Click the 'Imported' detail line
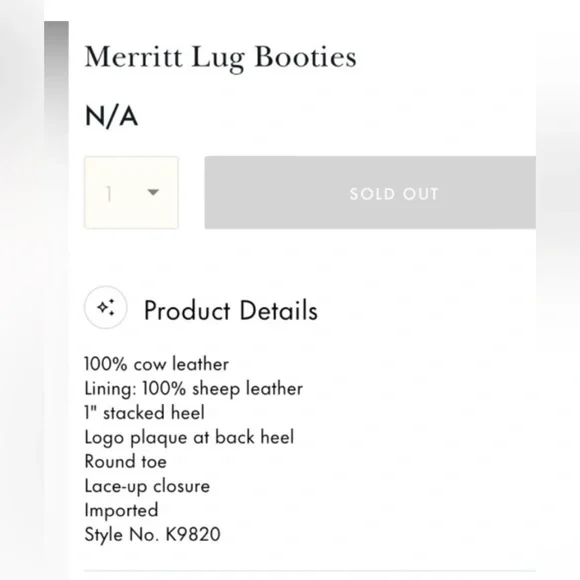The height and width of the screenshot is (580, 580). click(121, 510)
